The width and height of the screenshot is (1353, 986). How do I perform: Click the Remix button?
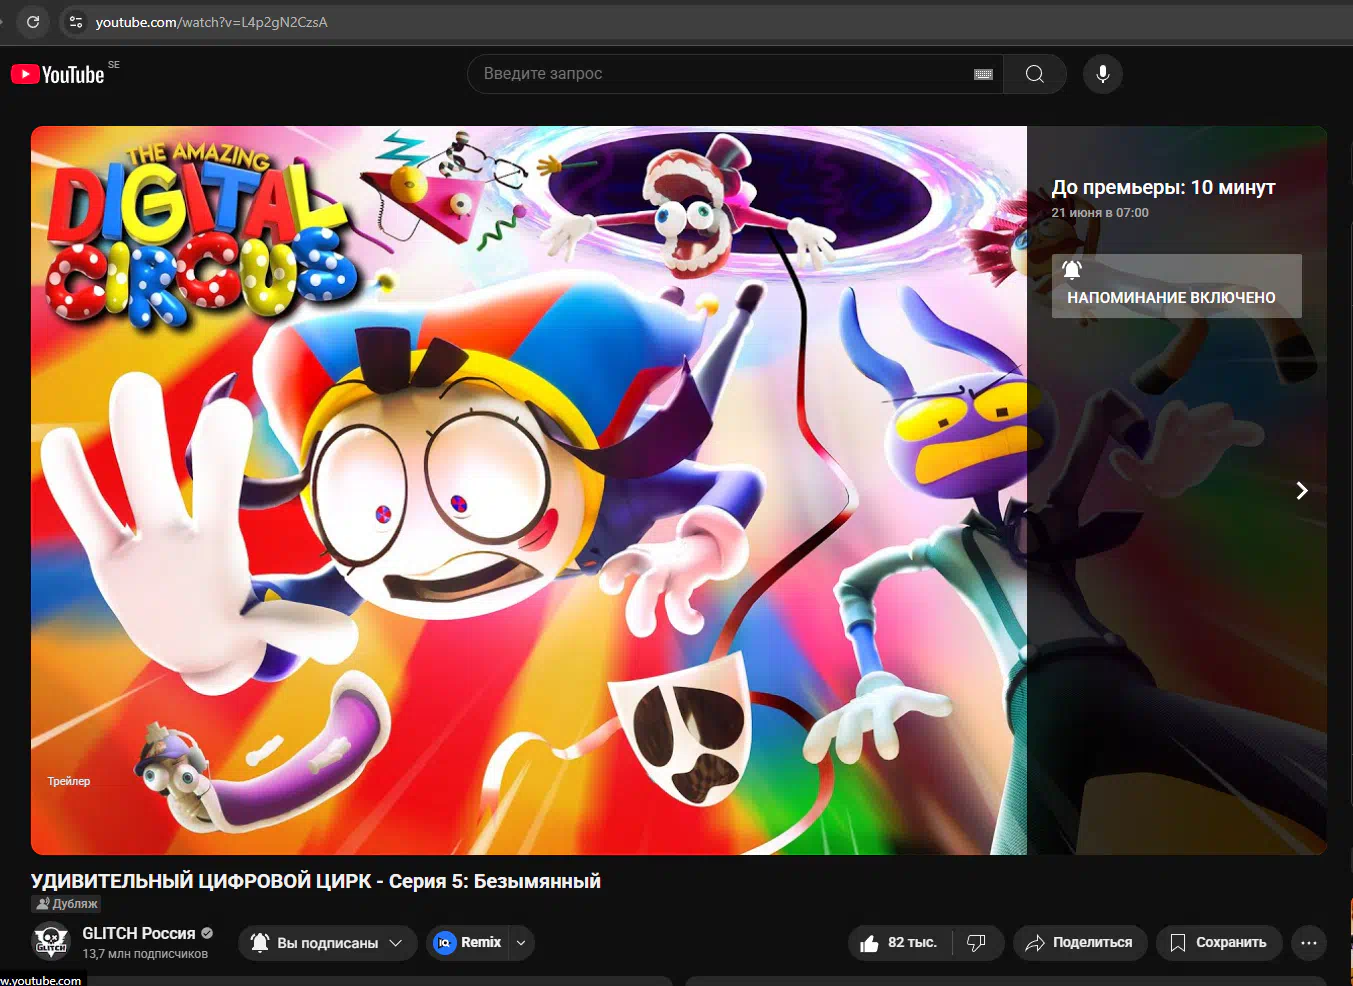coord(468,943)
